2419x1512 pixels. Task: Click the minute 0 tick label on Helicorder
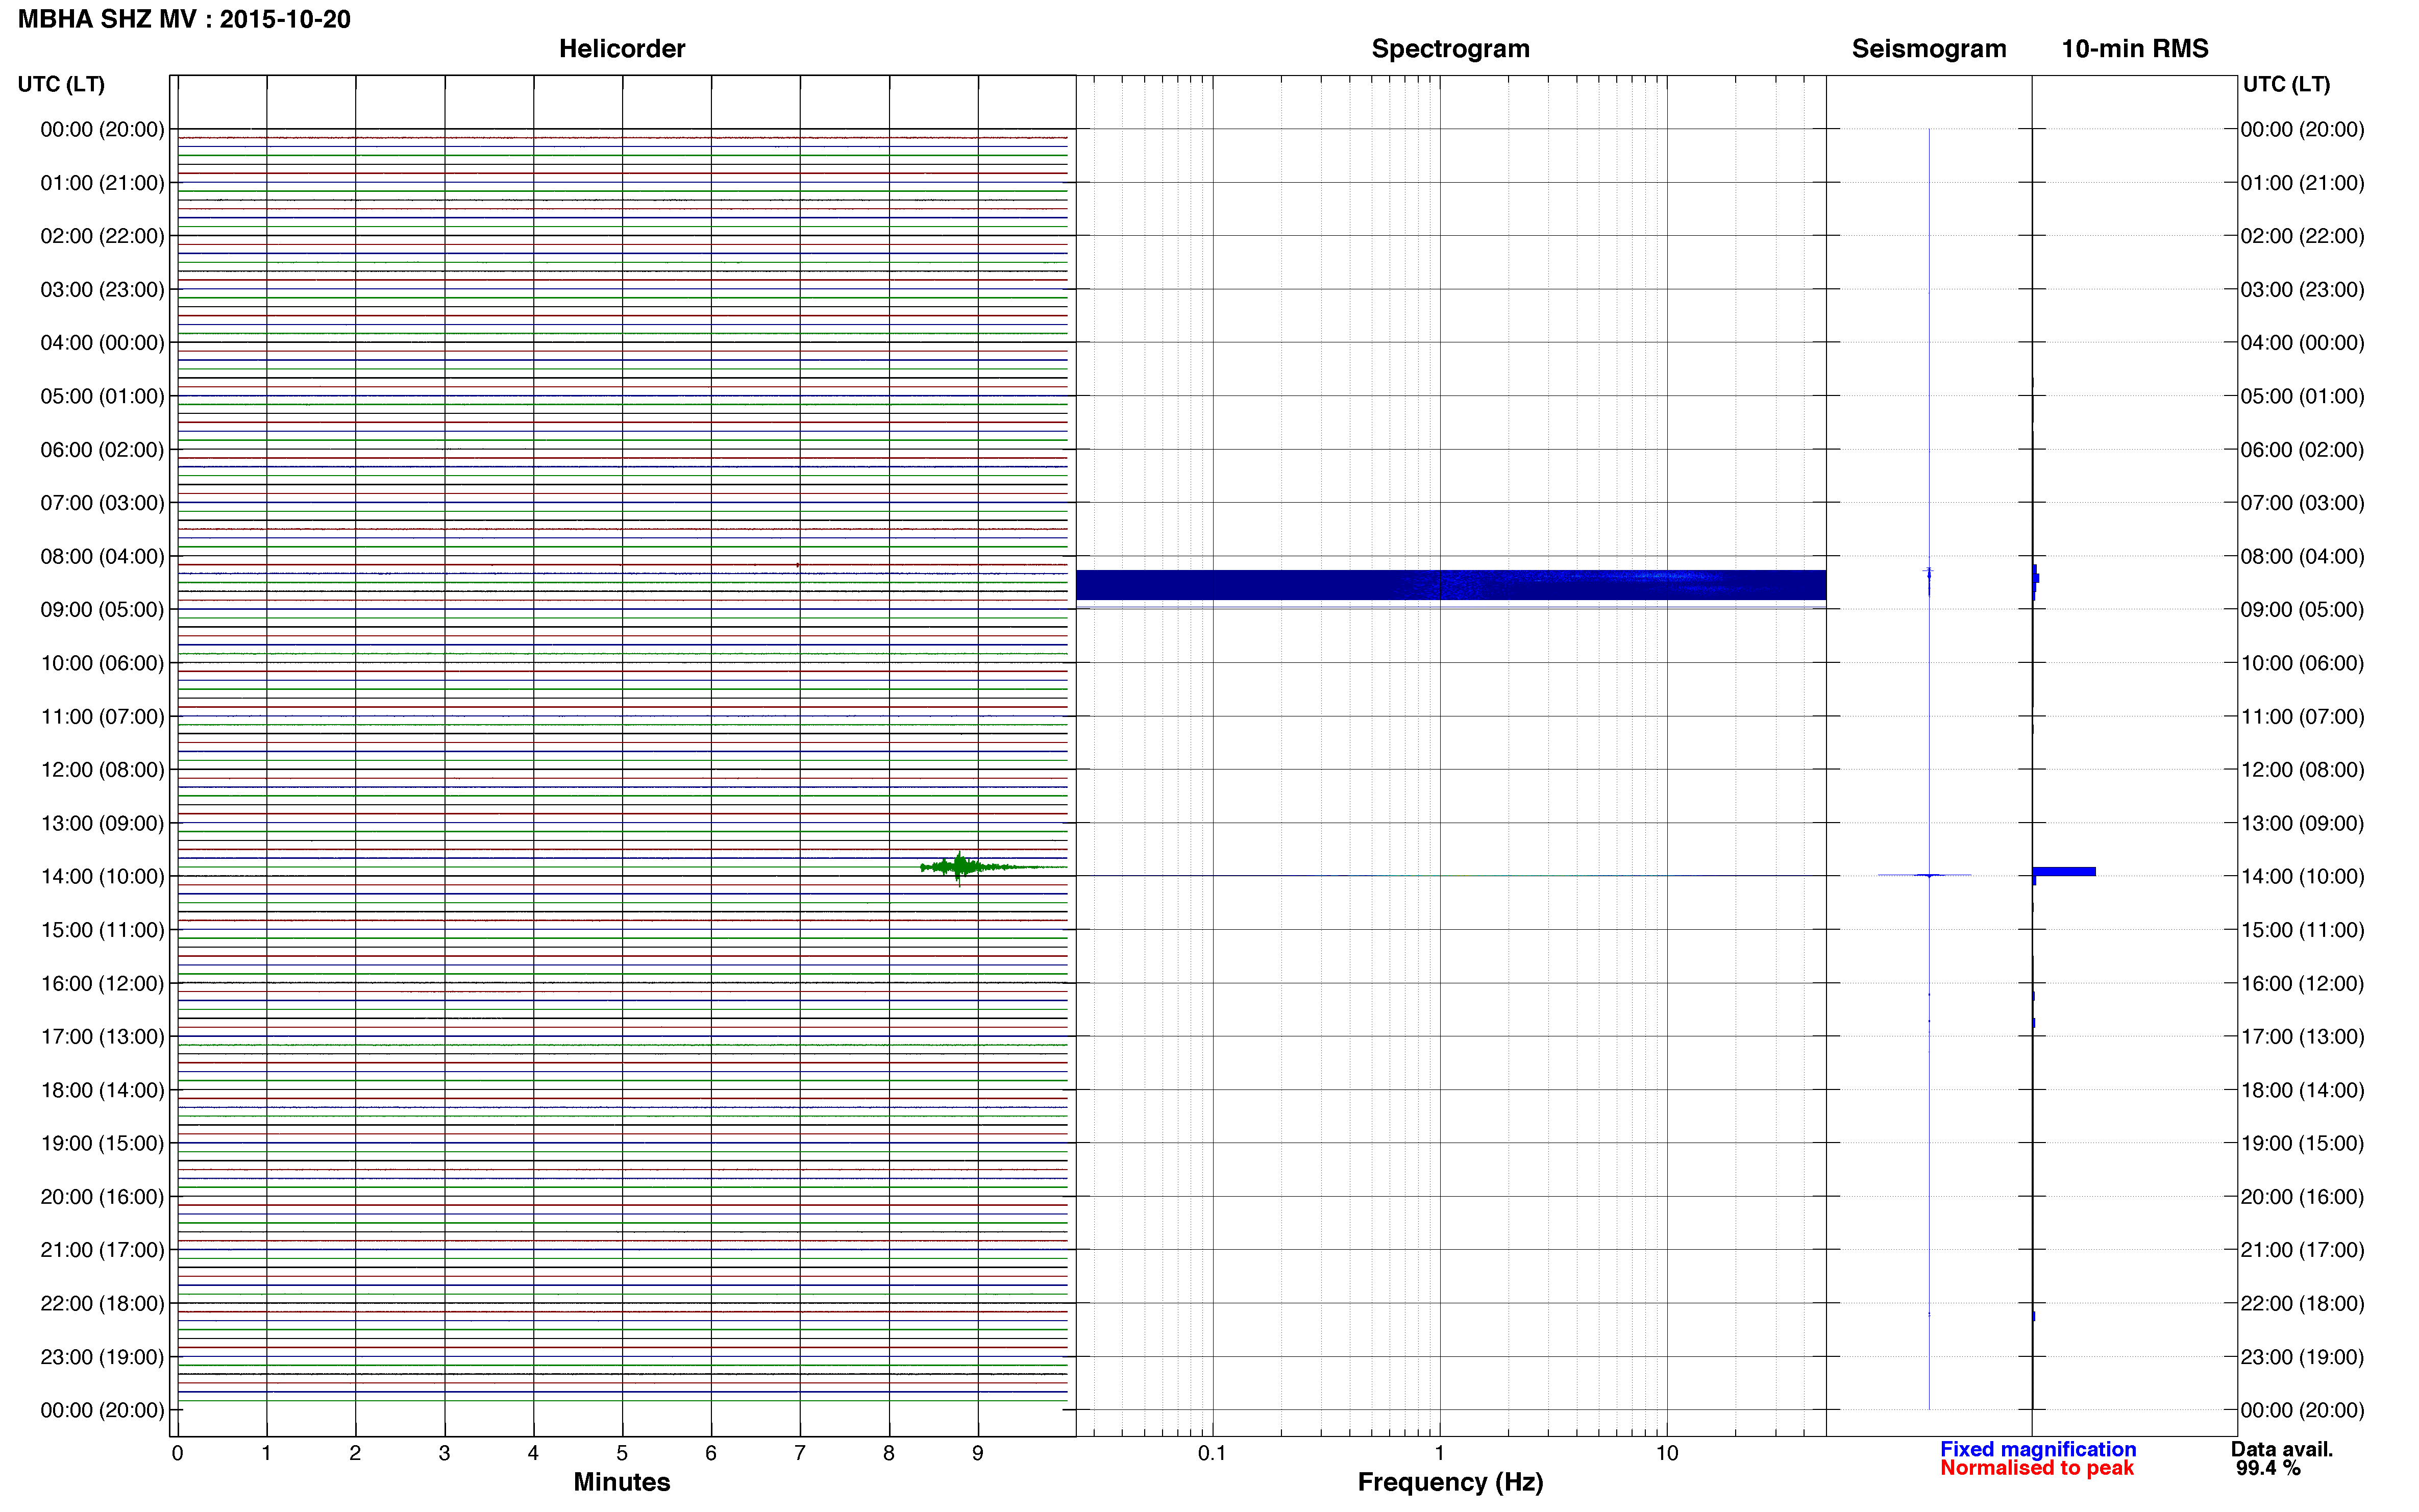[x=177, y=1453]
